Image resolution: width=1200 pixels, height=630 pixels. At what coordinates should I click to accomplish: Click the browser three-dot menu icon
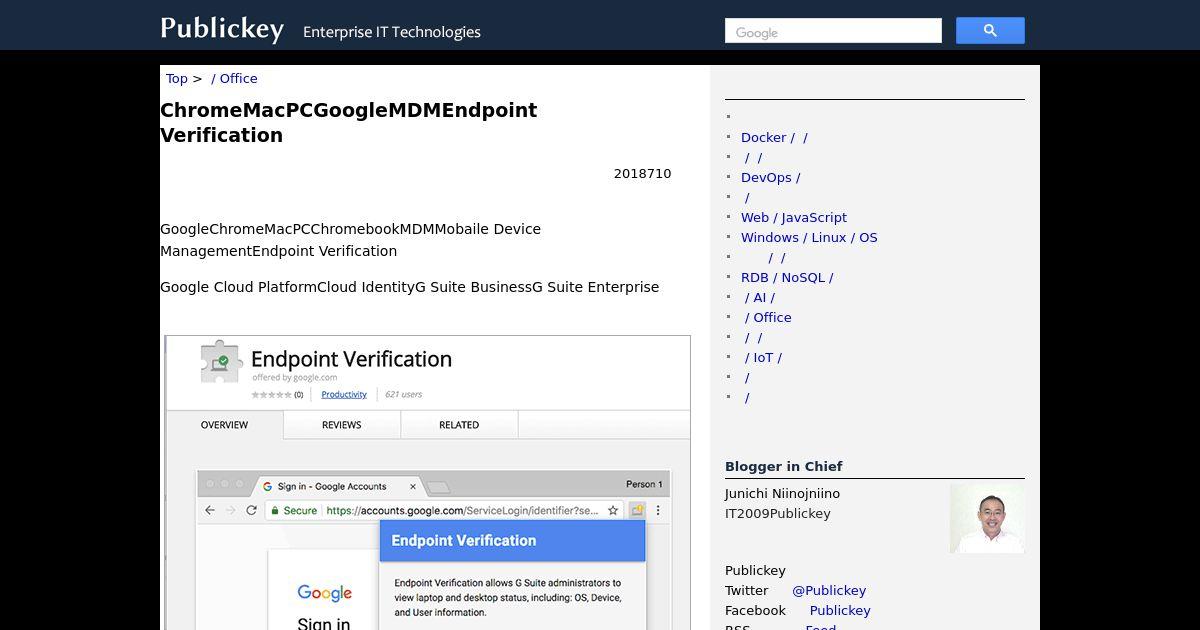(x=659, y=510)
